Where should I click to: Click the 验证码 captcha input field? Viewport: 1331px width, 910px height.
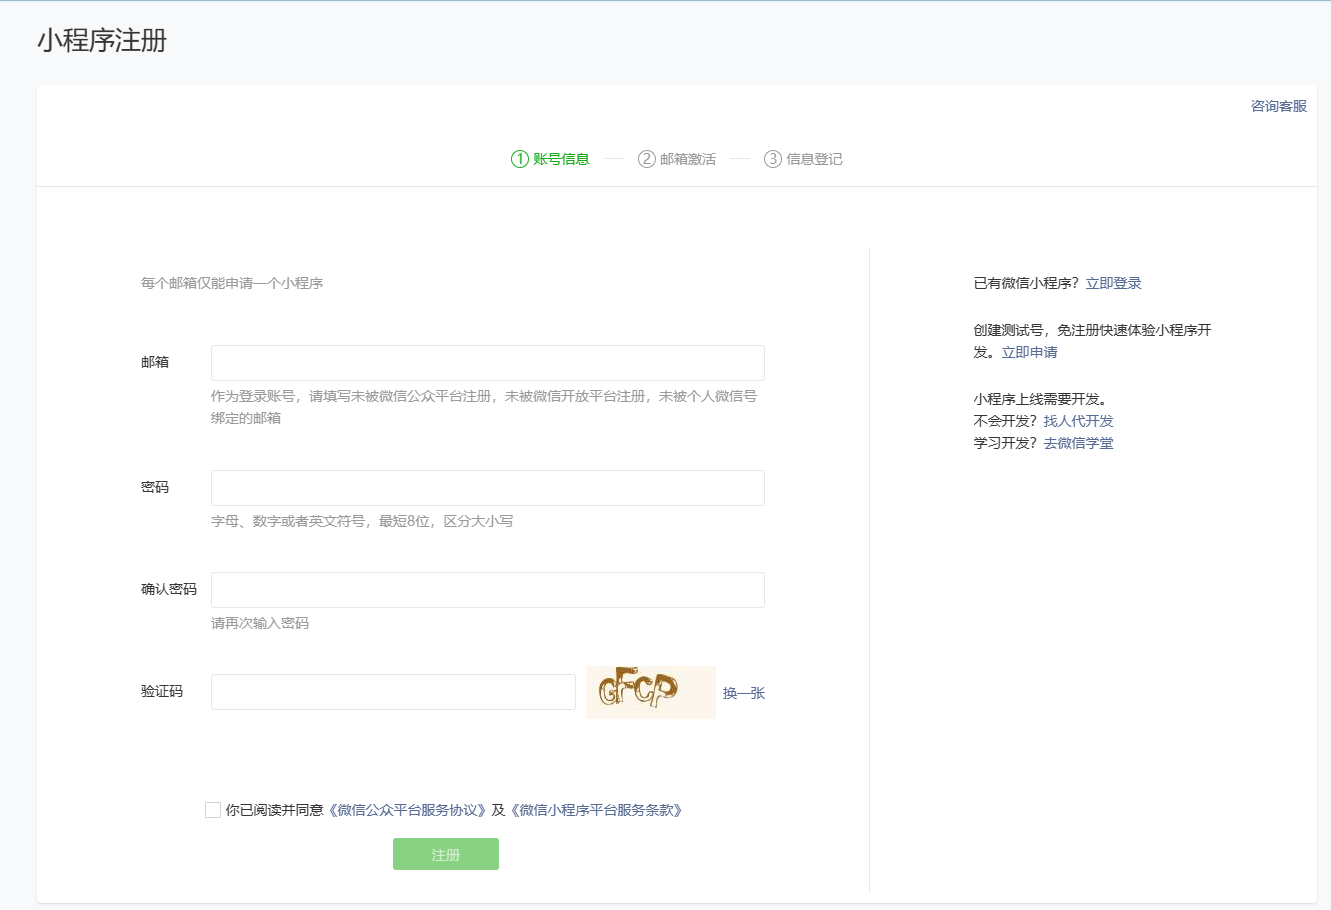tap(393, 692)
